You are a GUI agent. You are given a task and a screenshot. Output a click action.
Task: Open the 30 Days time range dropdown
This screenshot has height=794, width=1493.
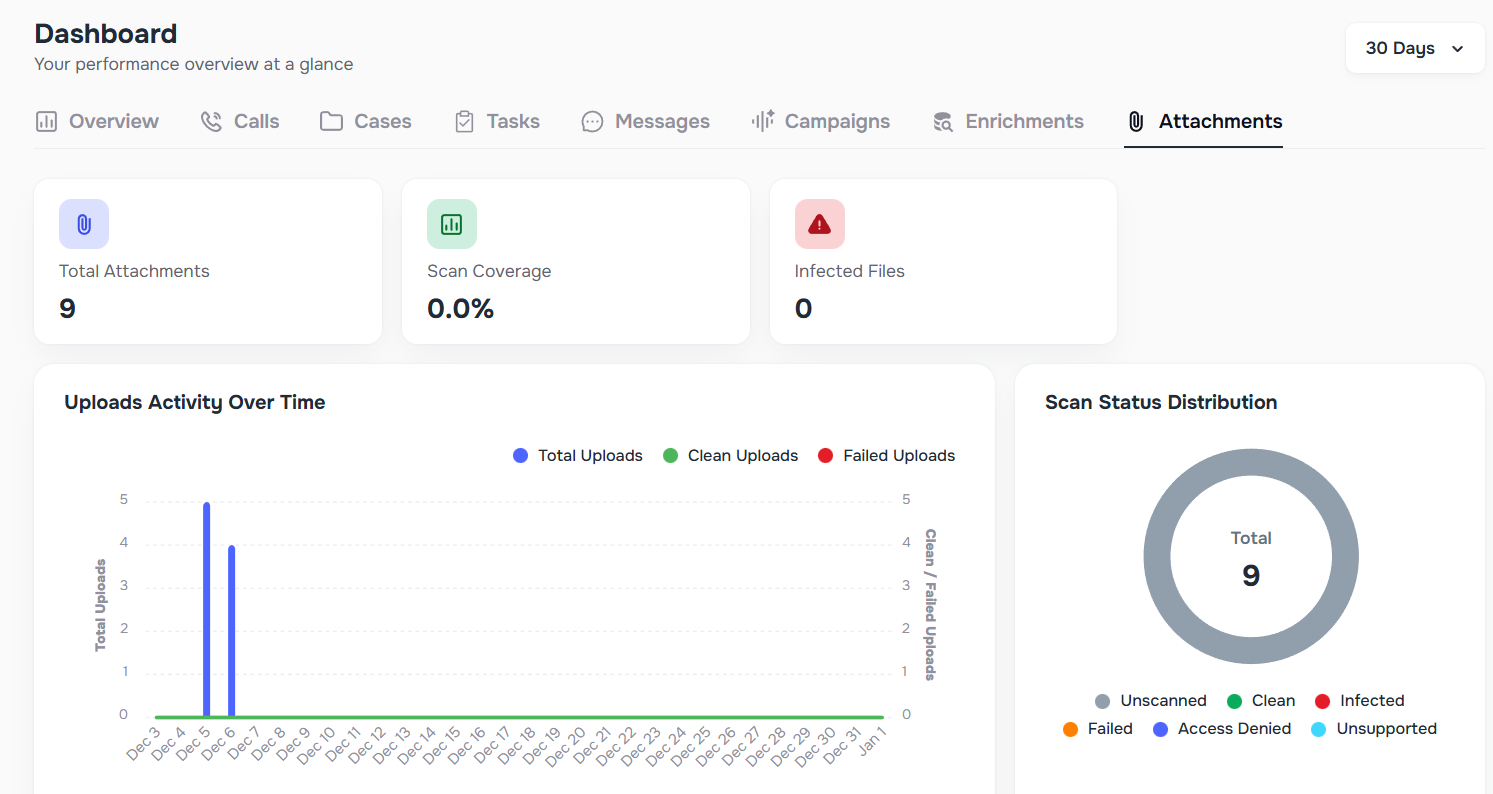pyautogui.click(x=1414, y=47)
